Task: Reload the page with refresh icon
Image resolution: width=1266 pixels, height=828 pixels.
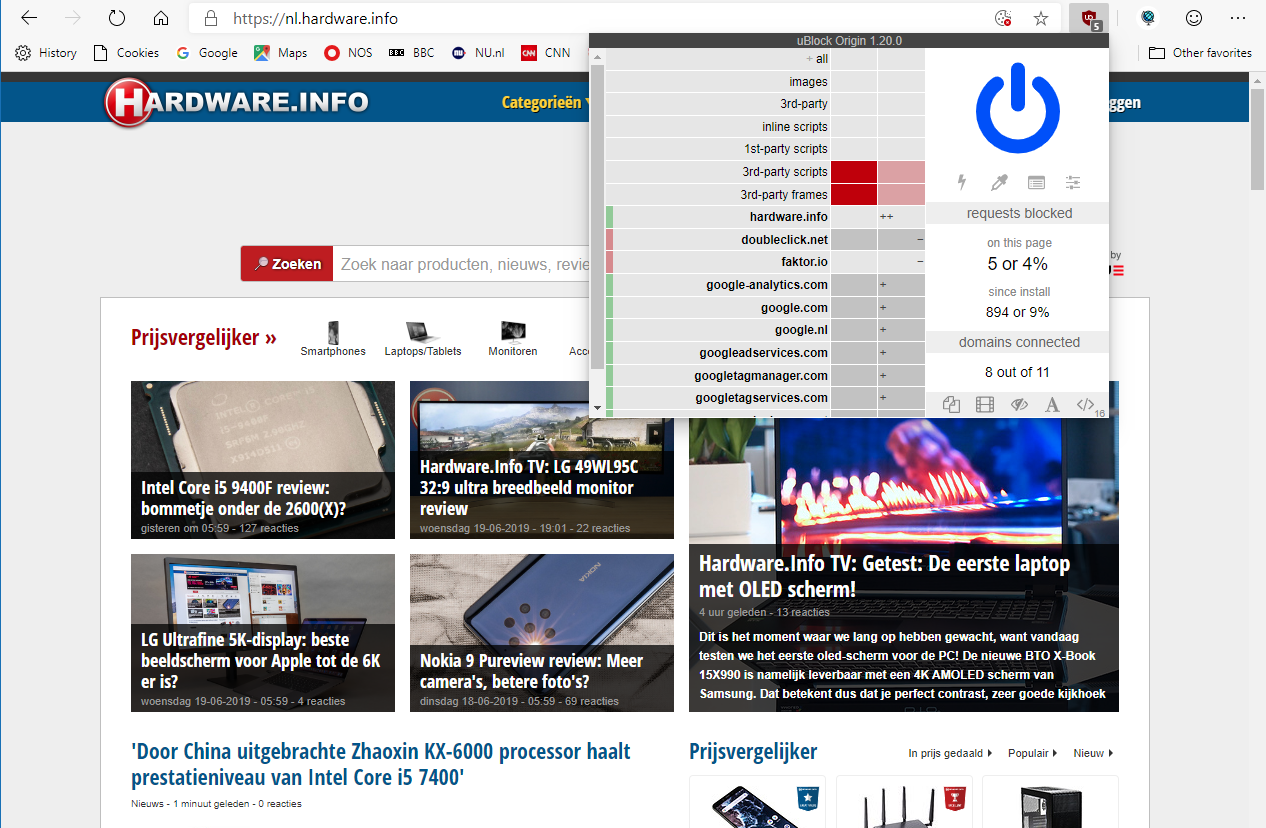Action: [x=117, y=18]
